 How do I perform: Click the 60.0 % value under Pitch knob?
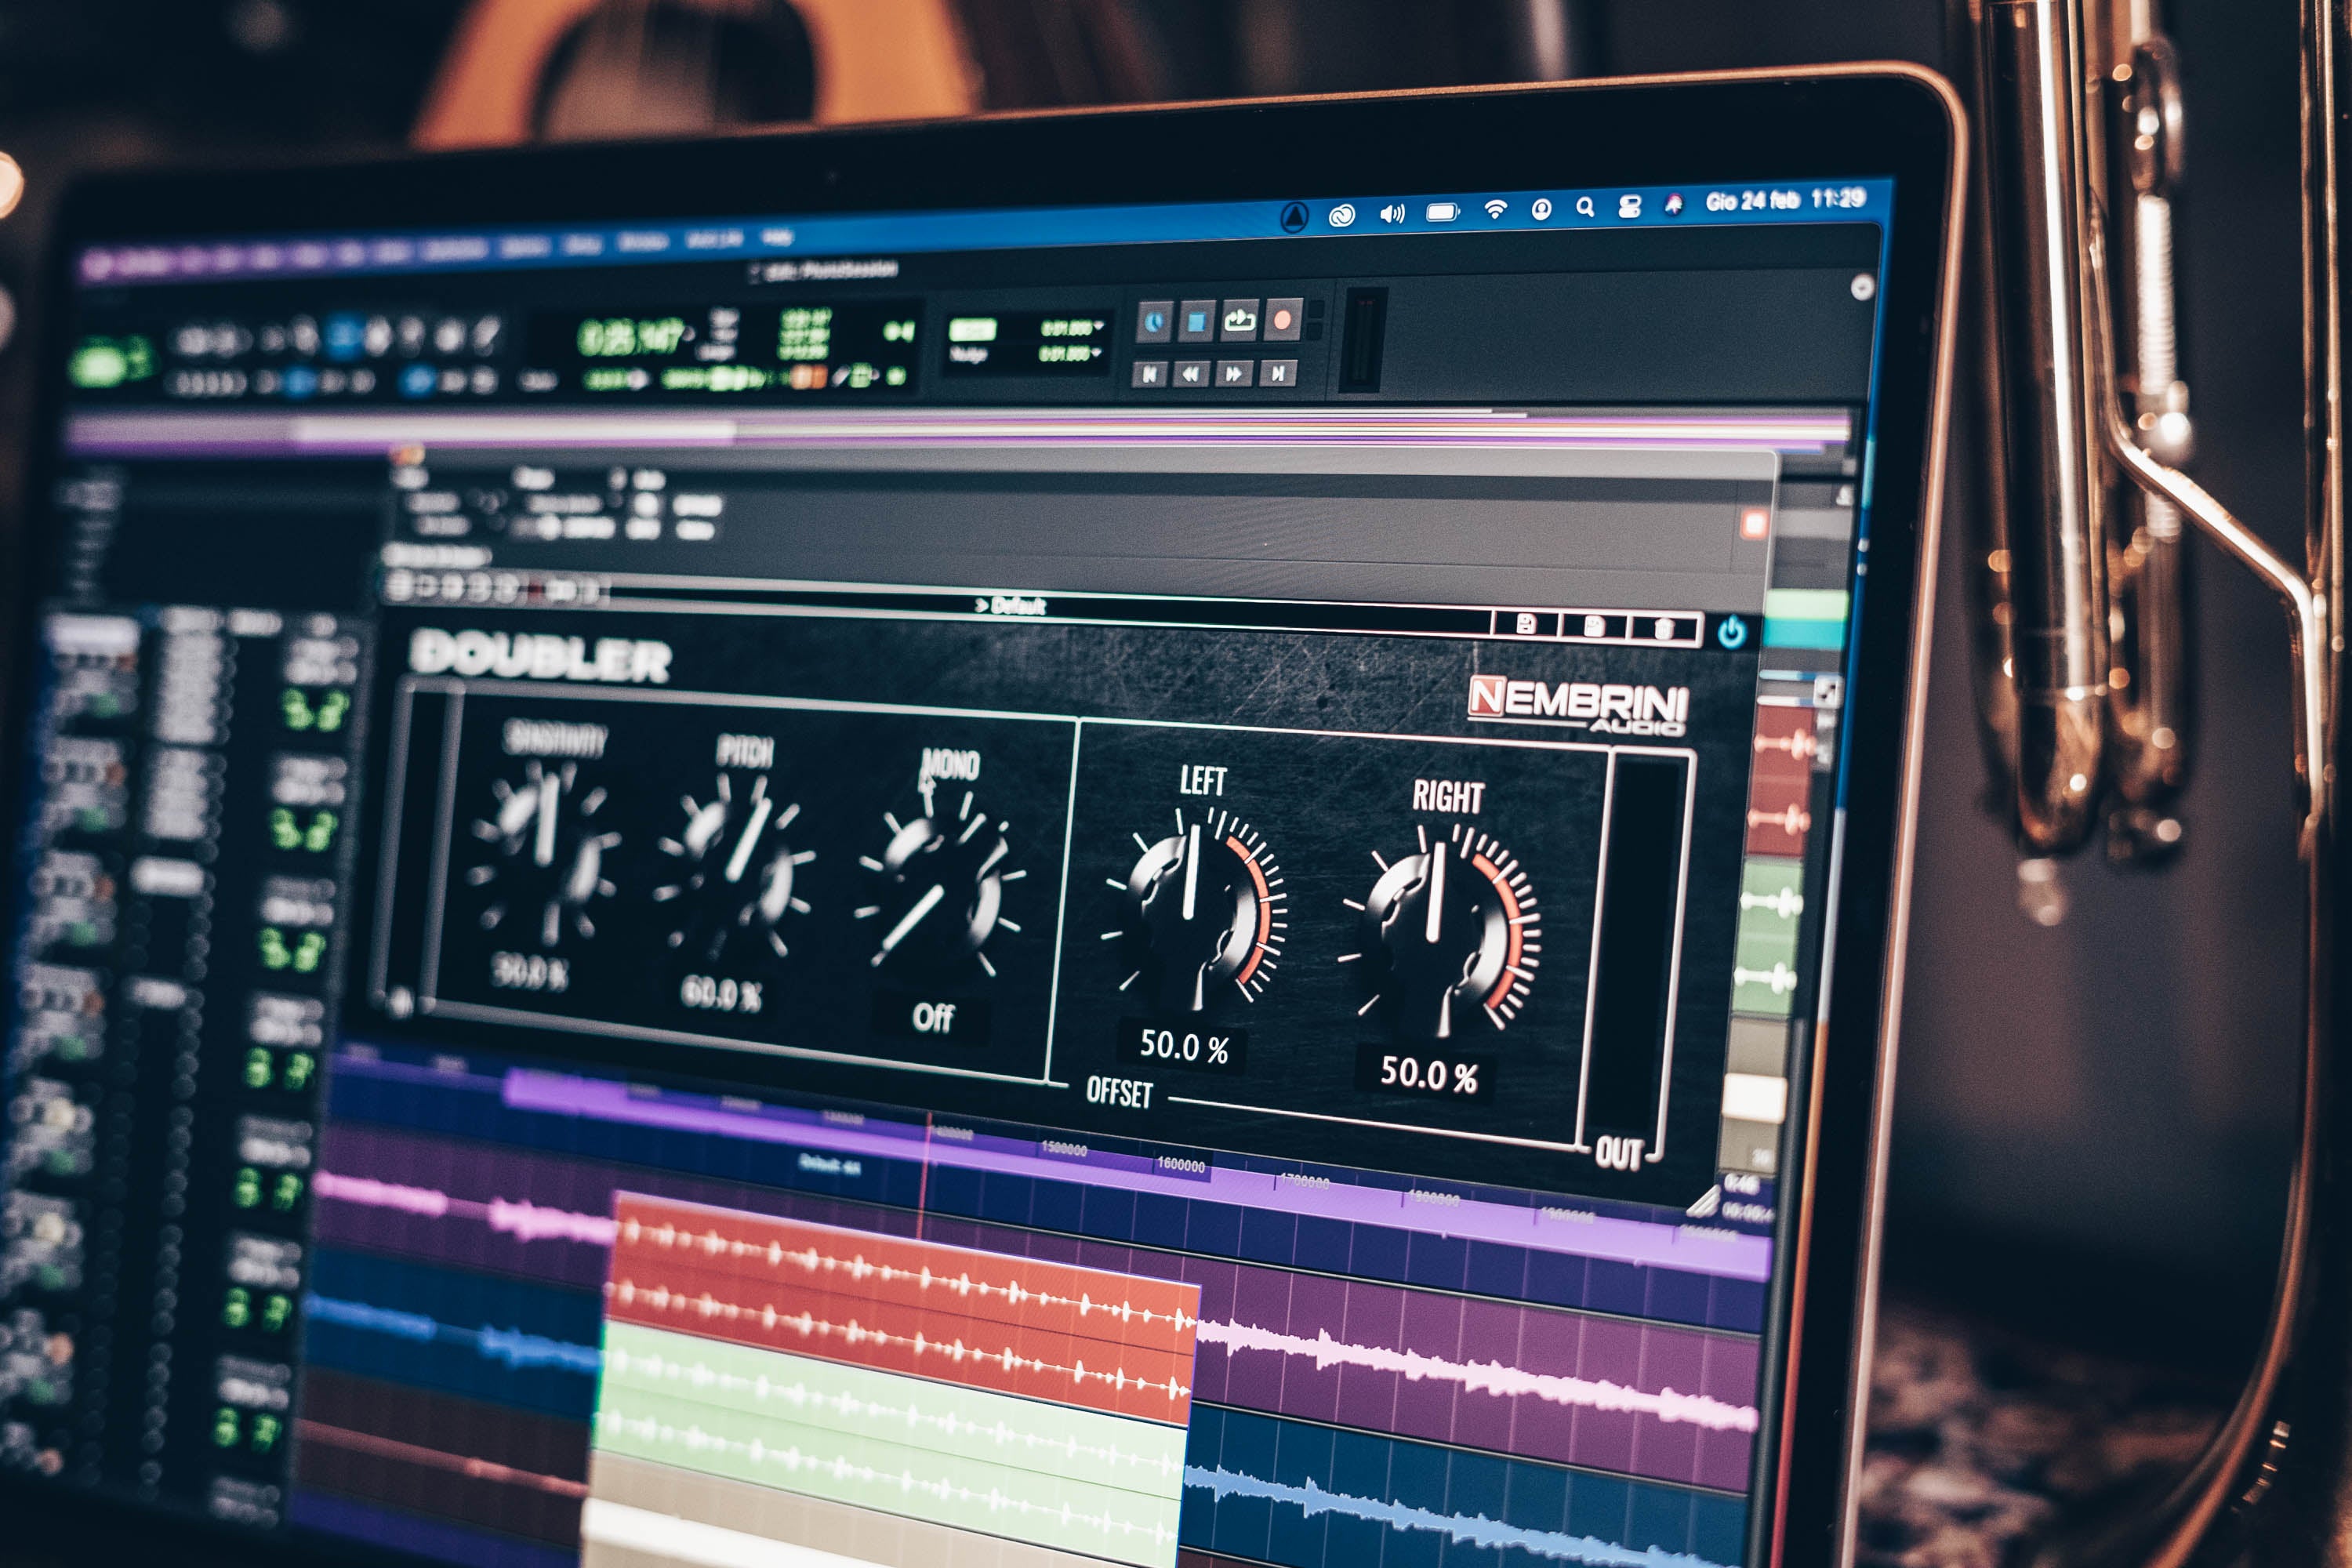721,994
